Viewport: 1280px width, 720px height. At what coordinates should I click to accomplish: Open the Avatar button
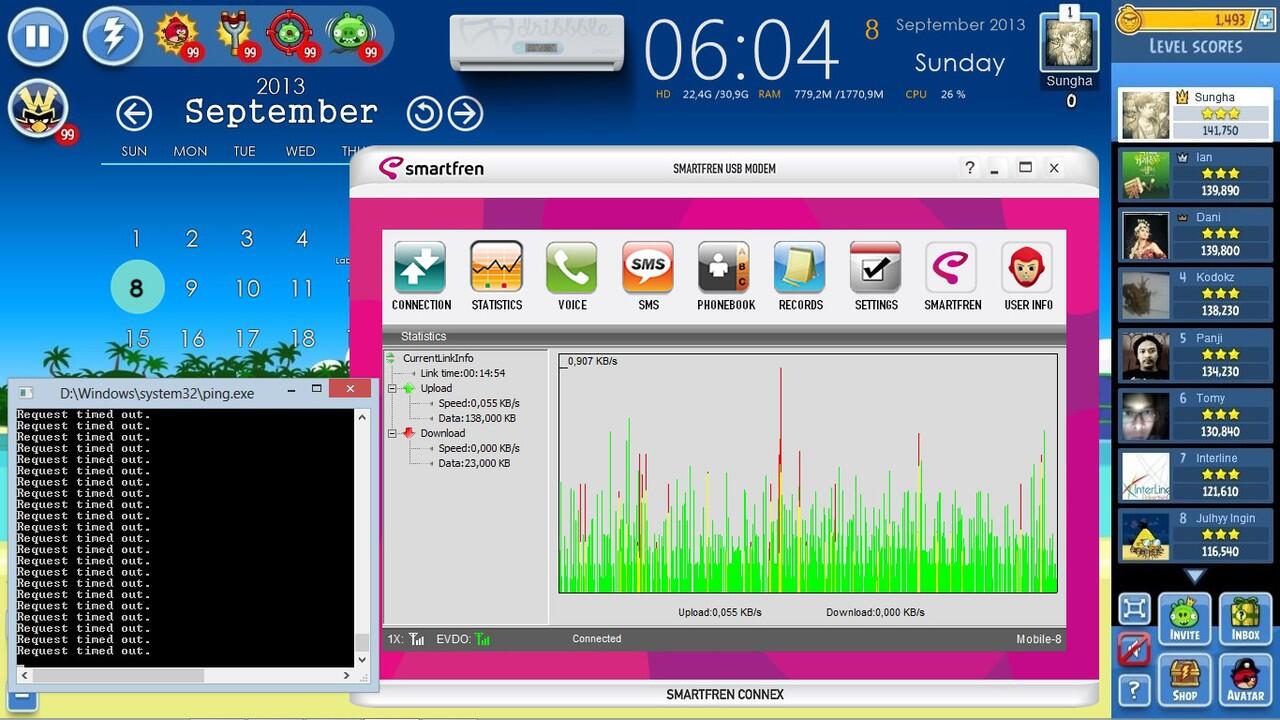[1245, 679]
